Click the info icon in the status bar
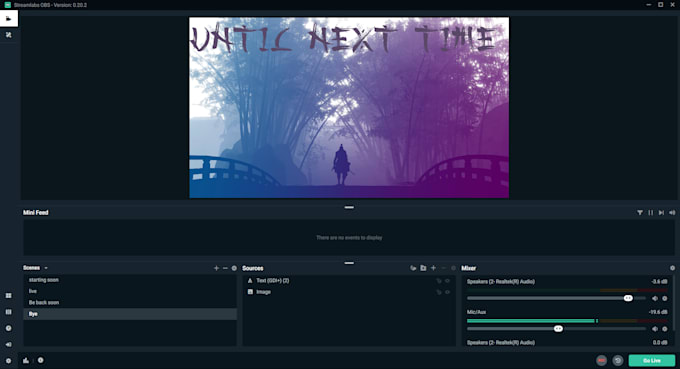The width and height of the screenshot is (680, 369). 40,360
